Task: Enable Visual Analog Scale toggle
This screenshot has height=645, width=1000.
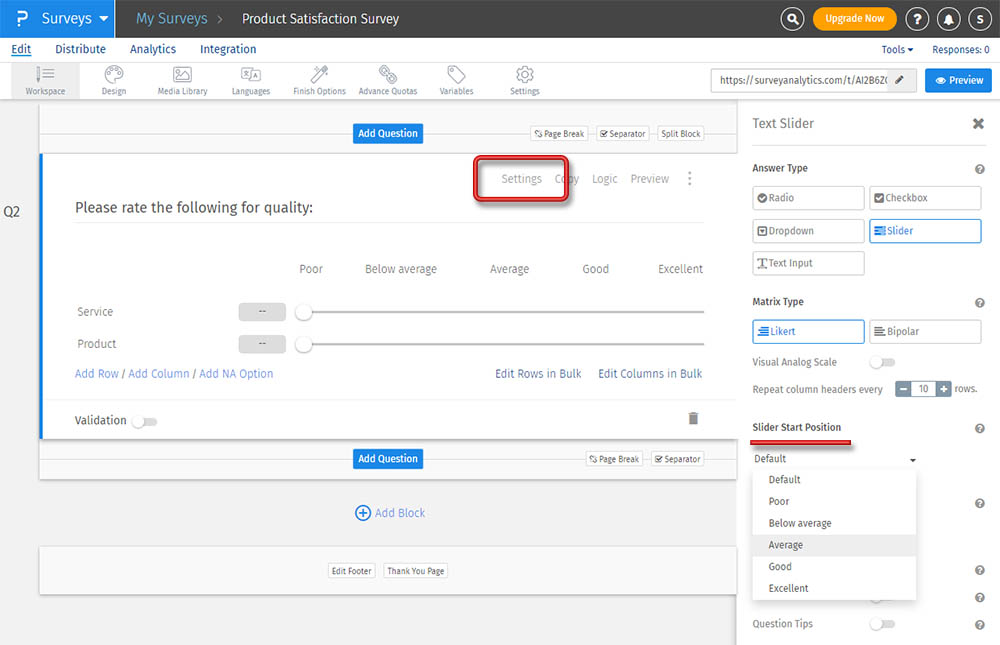Action: point(882,362)
